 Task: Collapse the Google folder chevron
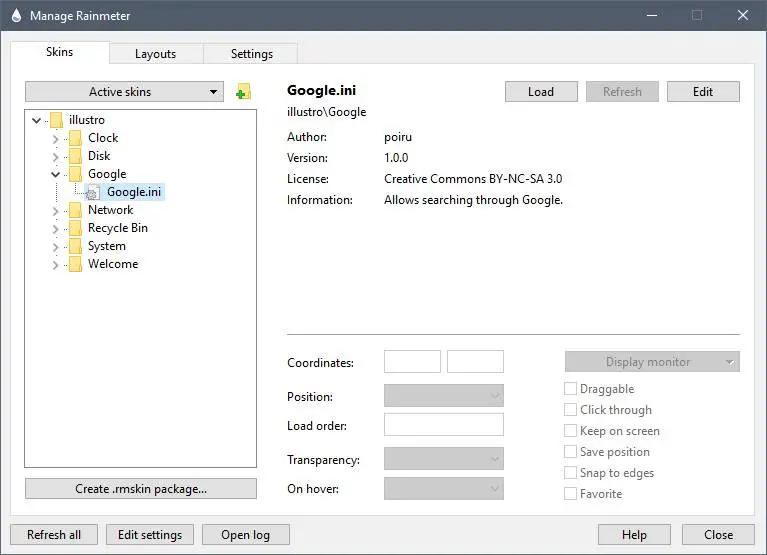pyautogui.click(x=55, y=175)
